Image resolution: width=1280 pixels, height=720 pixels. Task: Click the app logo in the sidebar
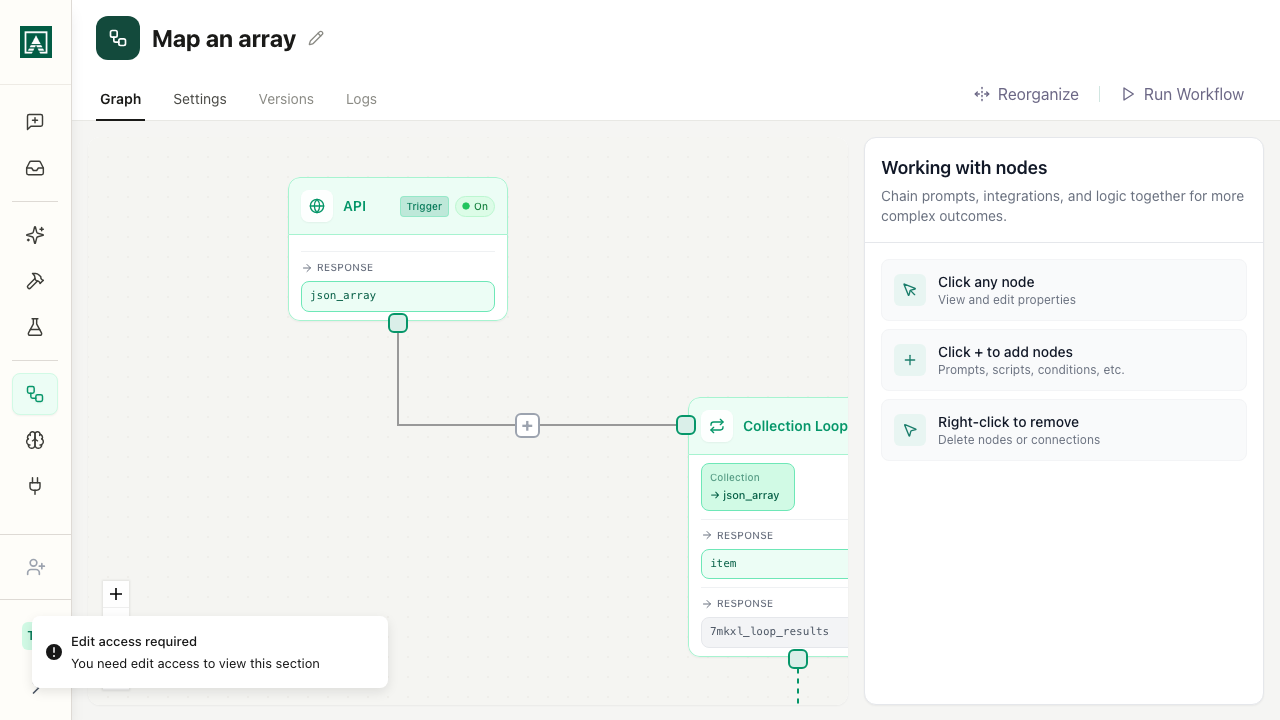[x=36, y=42]
